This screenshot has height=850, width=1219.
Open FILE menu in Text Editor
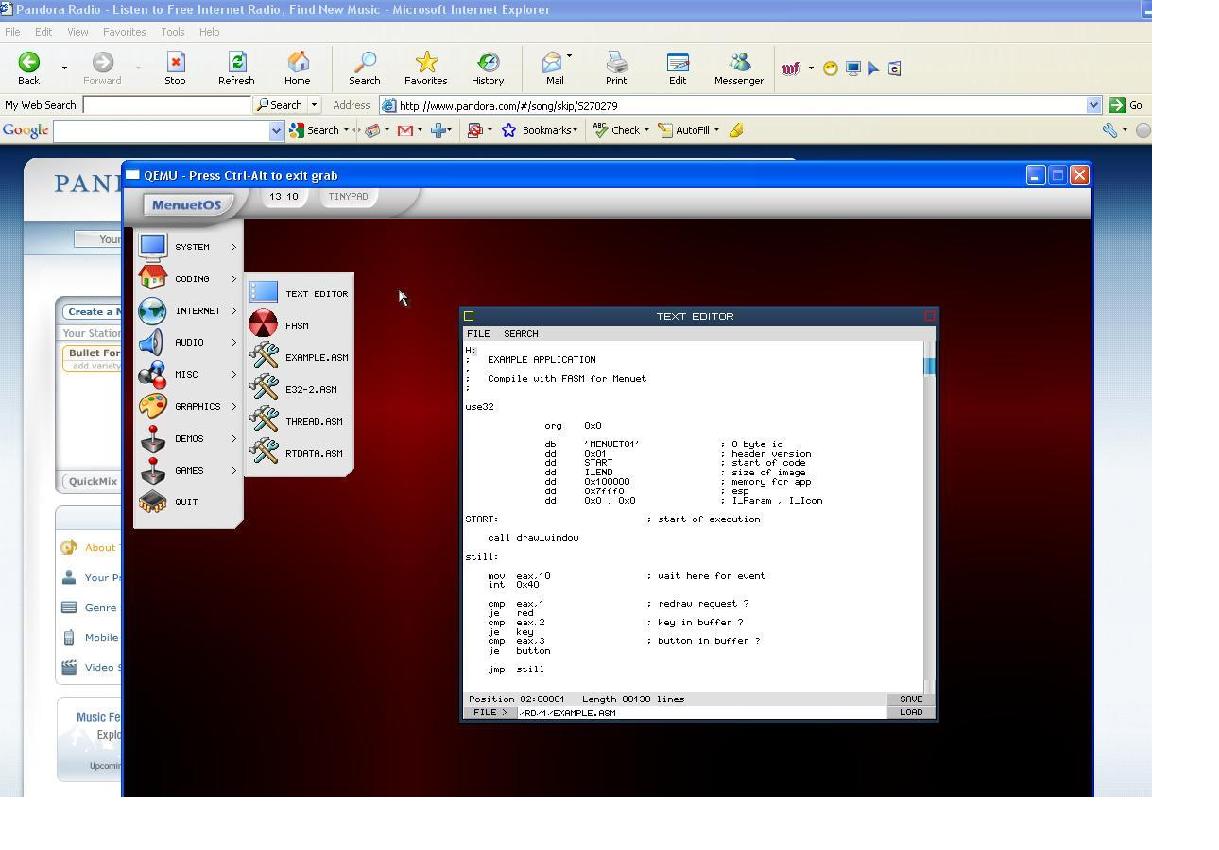click(479, 334)
